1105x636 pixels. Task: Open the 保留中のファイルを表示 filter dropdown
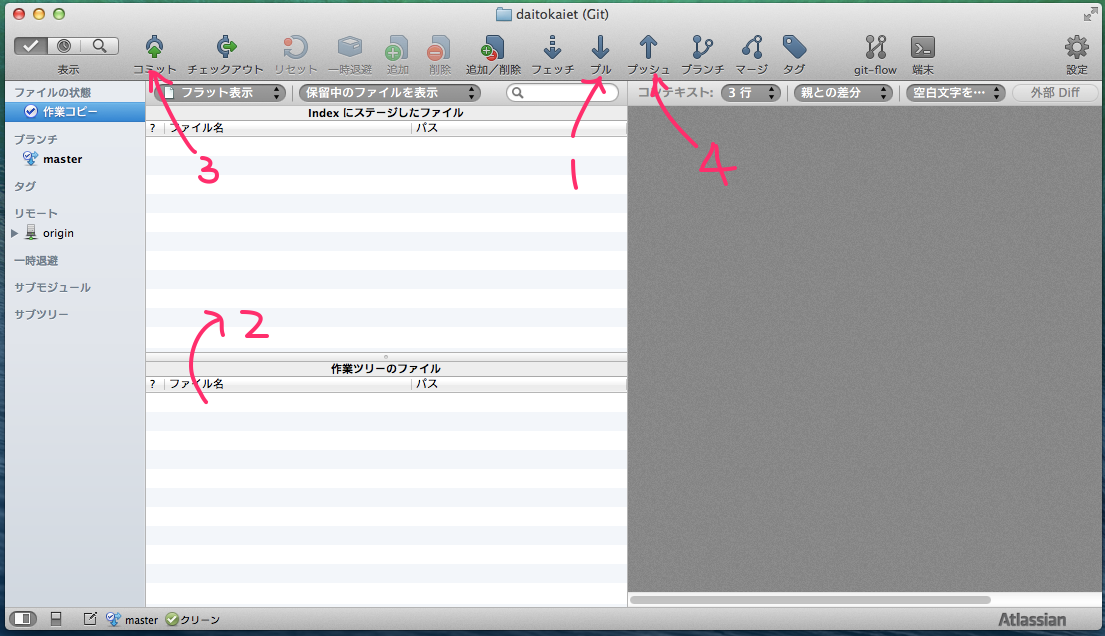click(390, 92)
